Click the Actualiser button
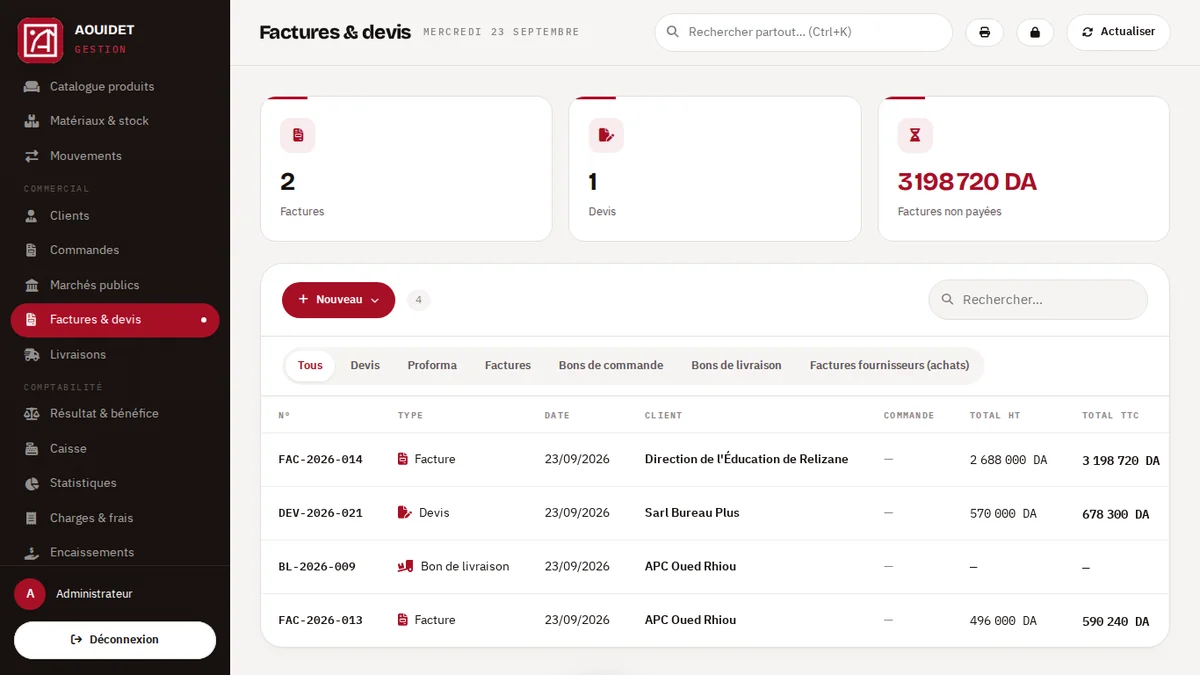This screenshot has height=675, width=1200. (1118, 32)
